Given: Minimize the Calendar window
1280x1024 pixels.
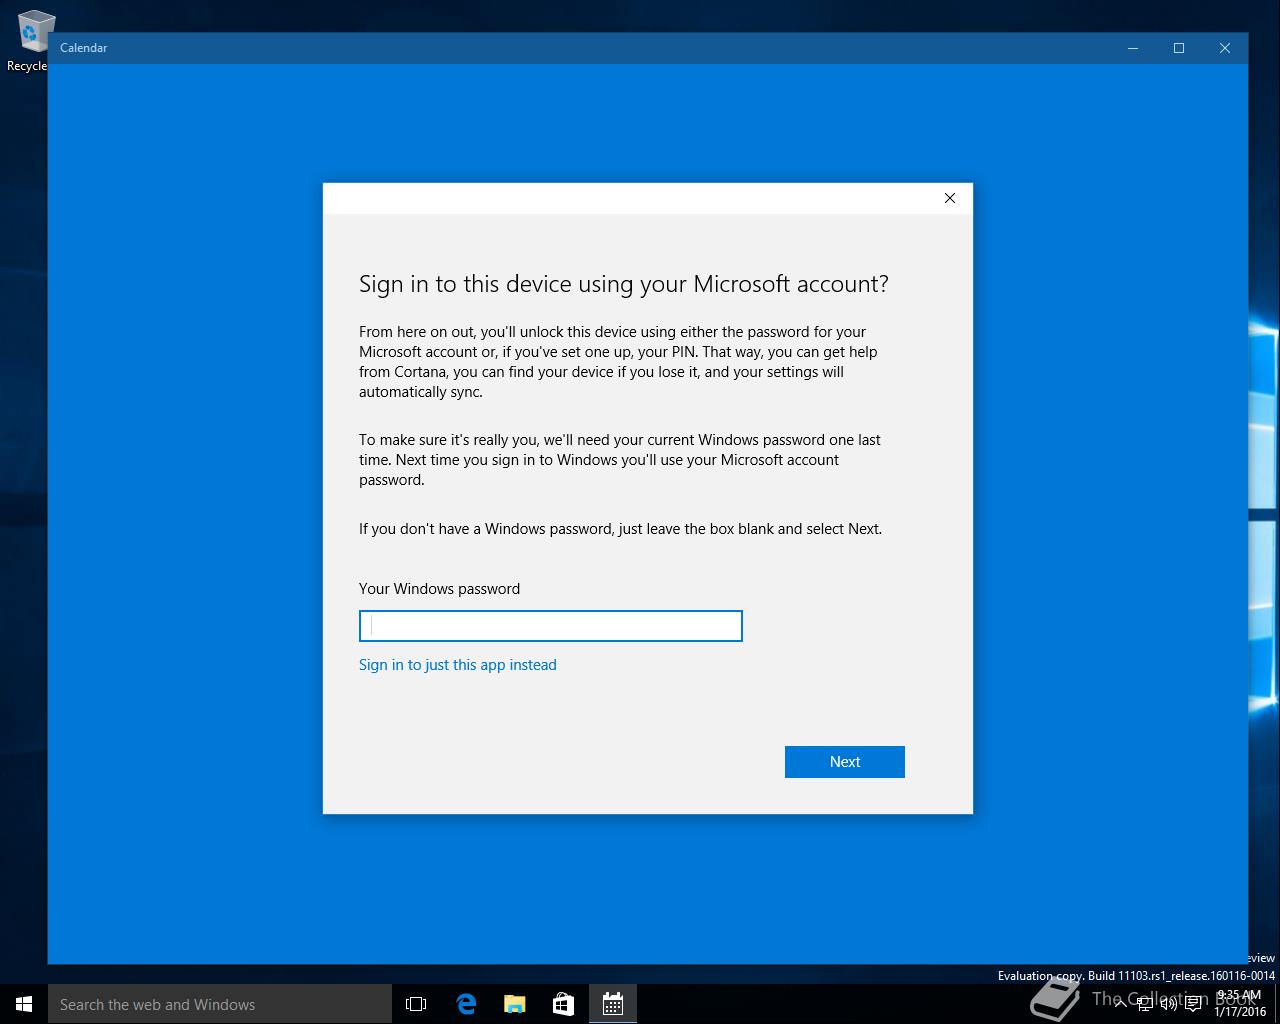Looking at the screenshot, I should pyautogui.click(x=1133, y=48).
